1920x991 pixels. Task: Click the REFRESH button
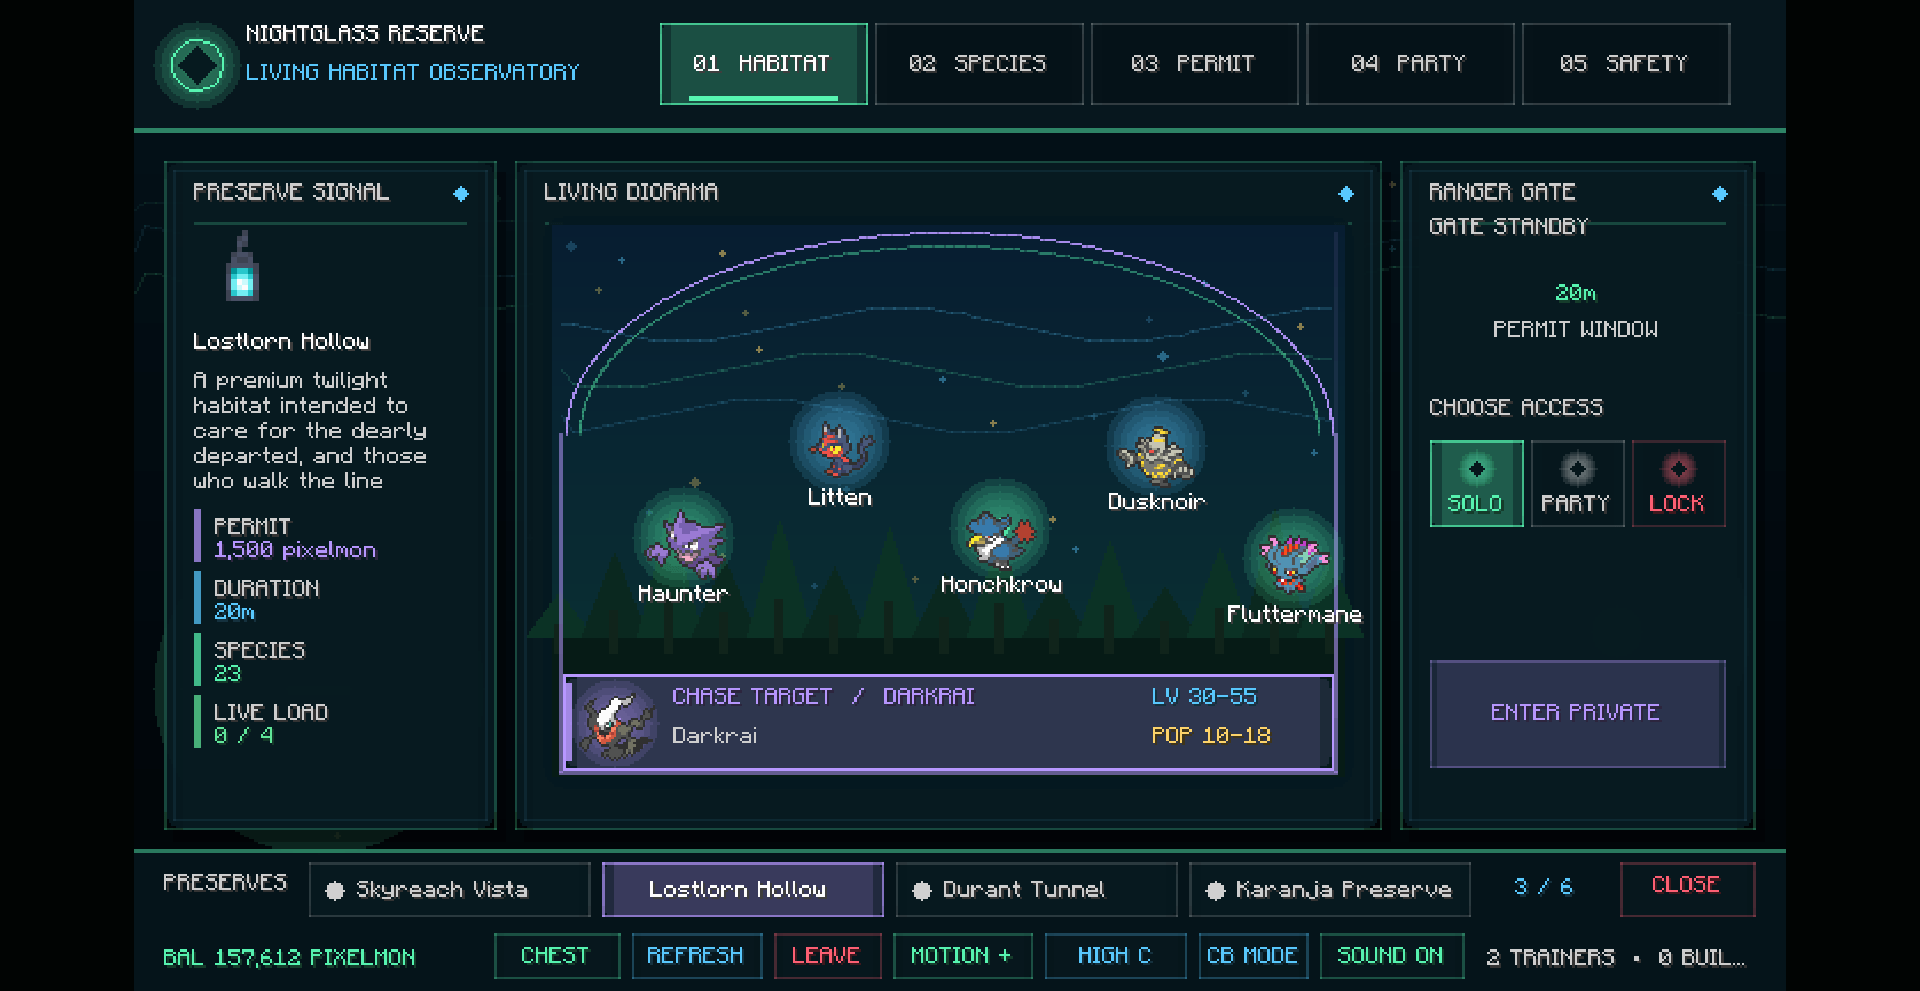(x=696, y=956)
